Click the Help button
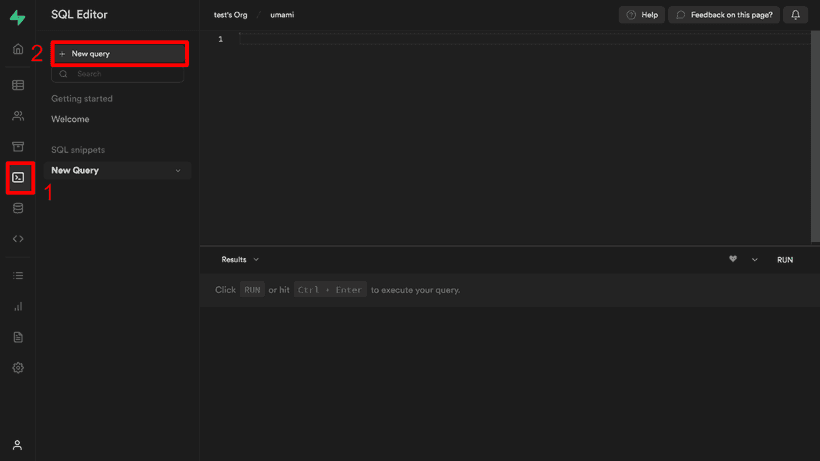 tap(642, 15)
